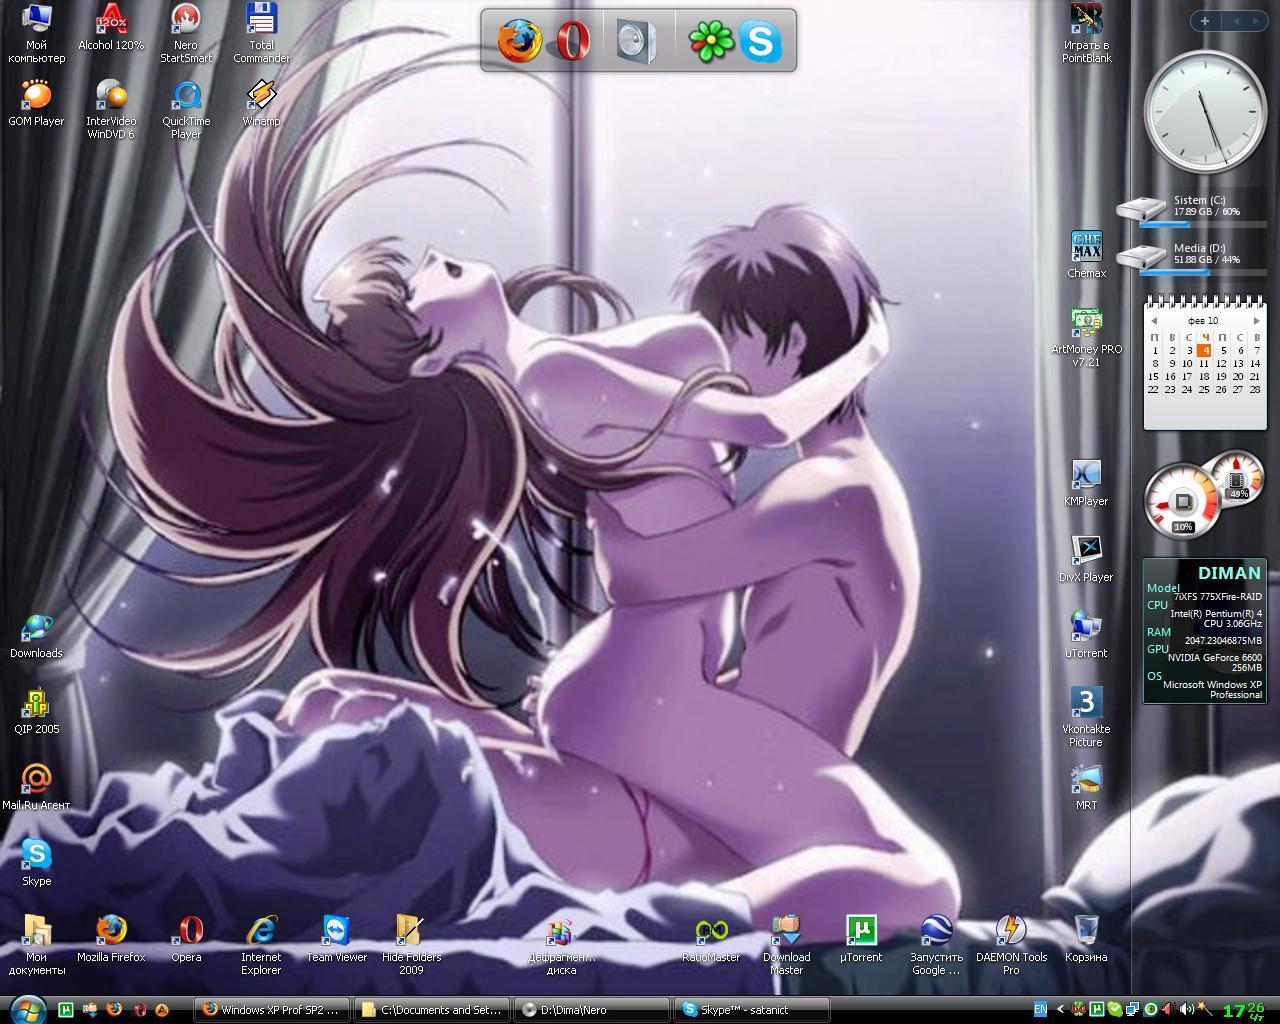Select MRT desktop shortcut

tap(1086, 787)
